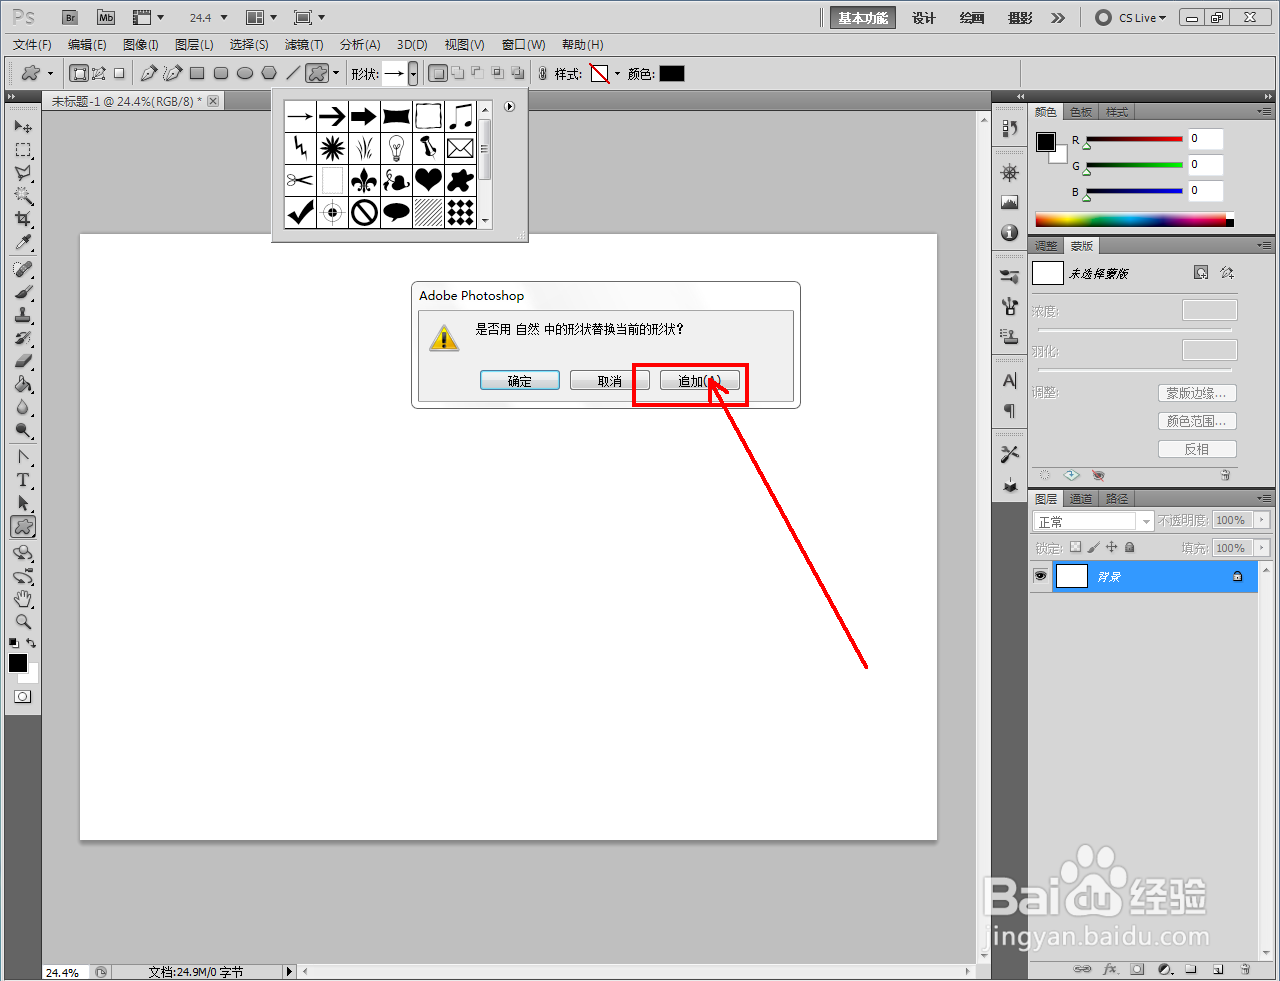
Task: Select the Paint Bucket tool
Action: click(23, 384)
